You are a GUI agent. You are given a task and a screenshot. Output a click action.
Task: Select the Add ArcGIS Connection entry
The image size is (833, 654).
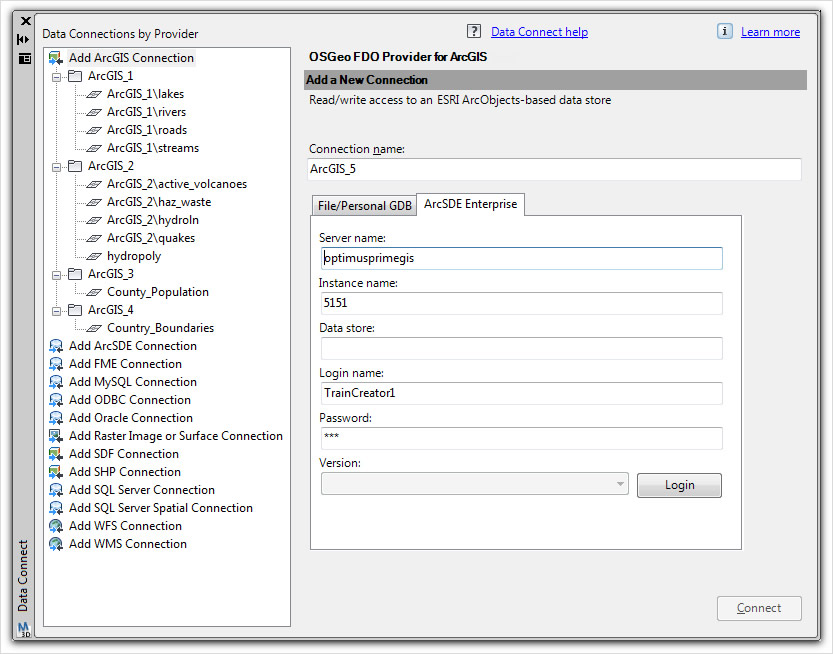coord(131,58)
